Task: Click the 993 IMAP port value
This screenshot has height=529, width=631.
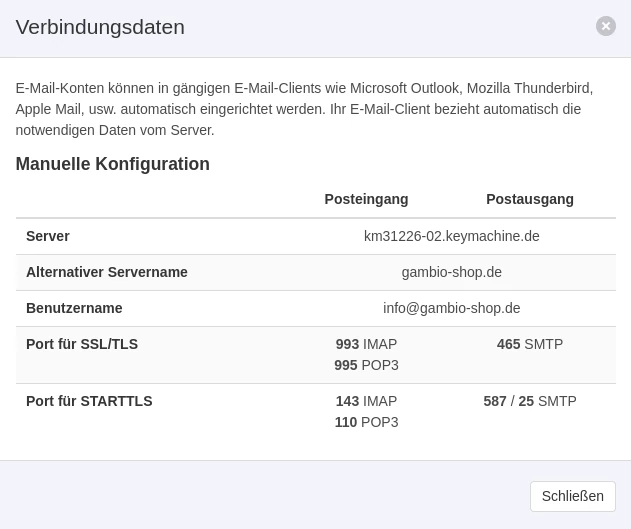Action: coord(366,344)
